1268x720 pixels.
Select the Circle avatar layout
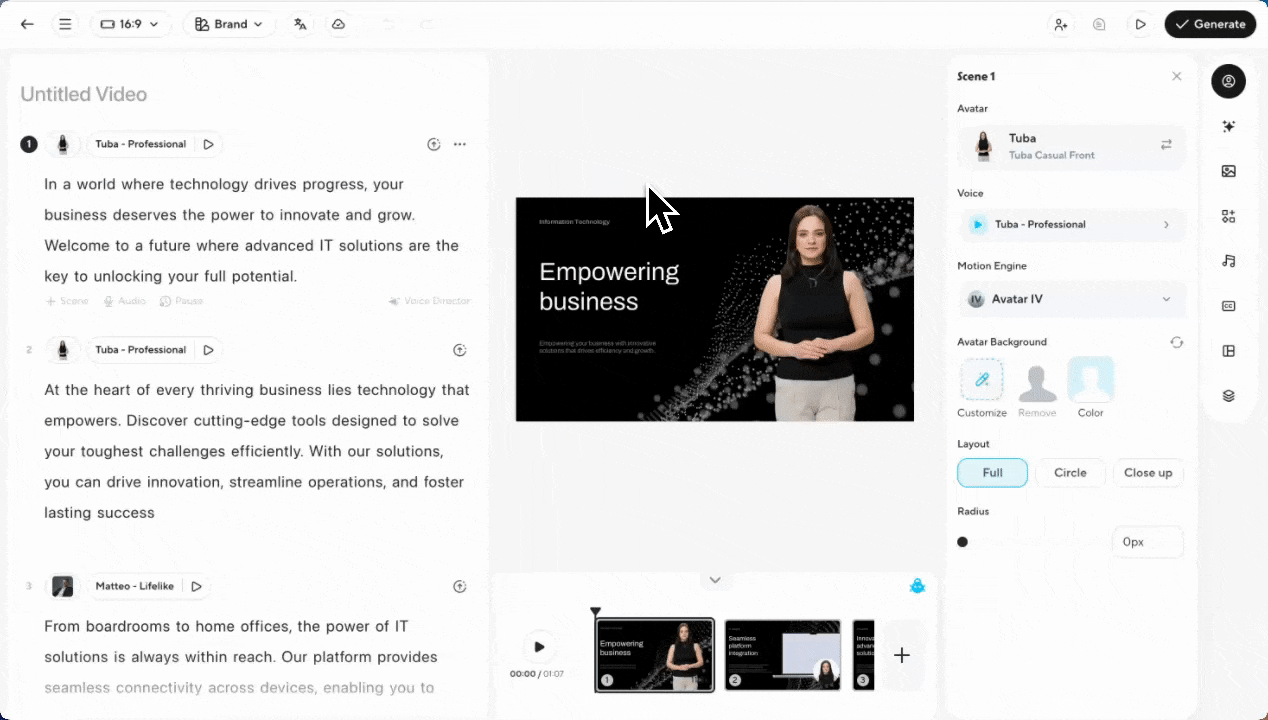(x=1070, y=473)
